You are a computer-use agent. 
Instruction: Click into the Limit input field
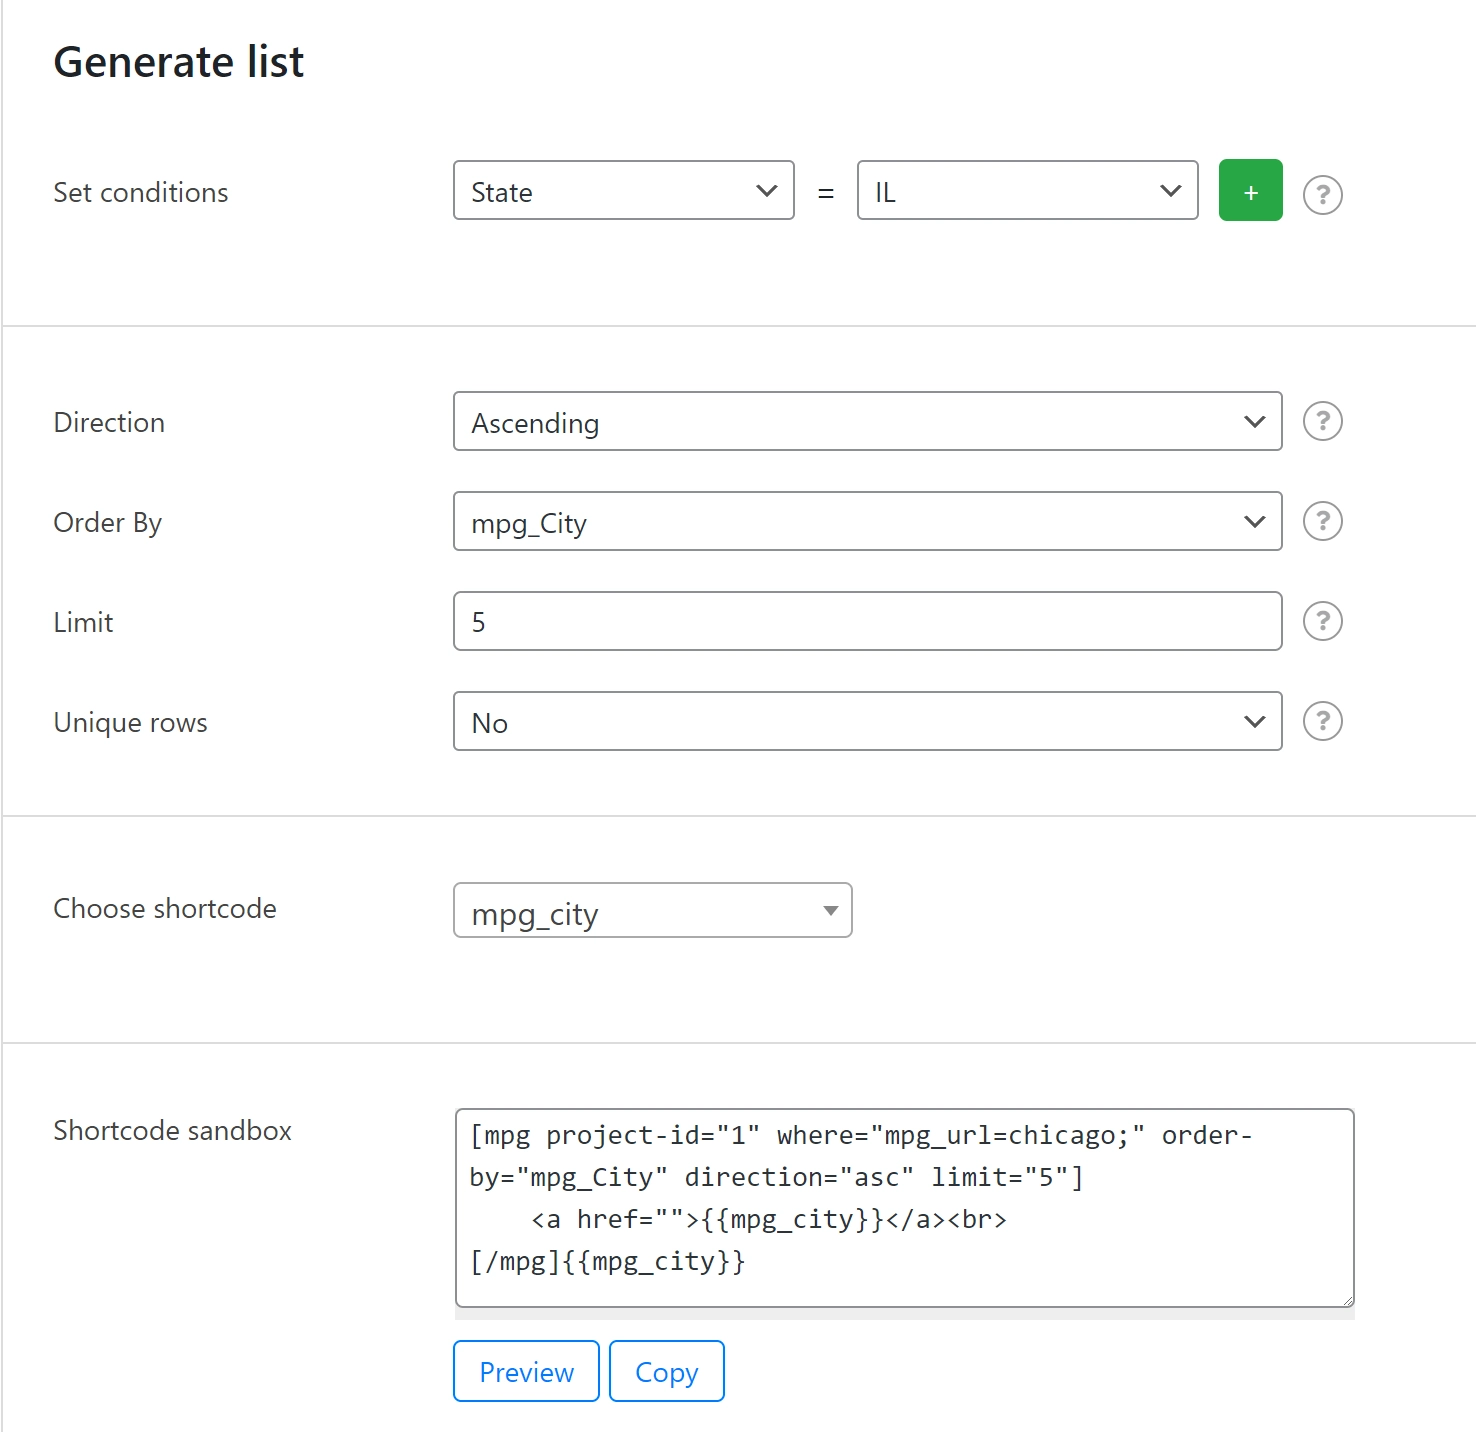(x=868, y=621)
